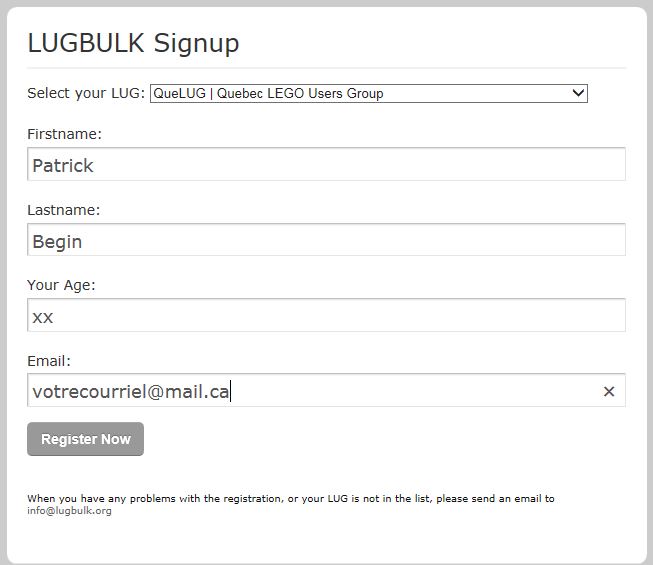653x565 pixels.
Task: Open the Select your LUG dropdown
Action: tap(368, 94)
